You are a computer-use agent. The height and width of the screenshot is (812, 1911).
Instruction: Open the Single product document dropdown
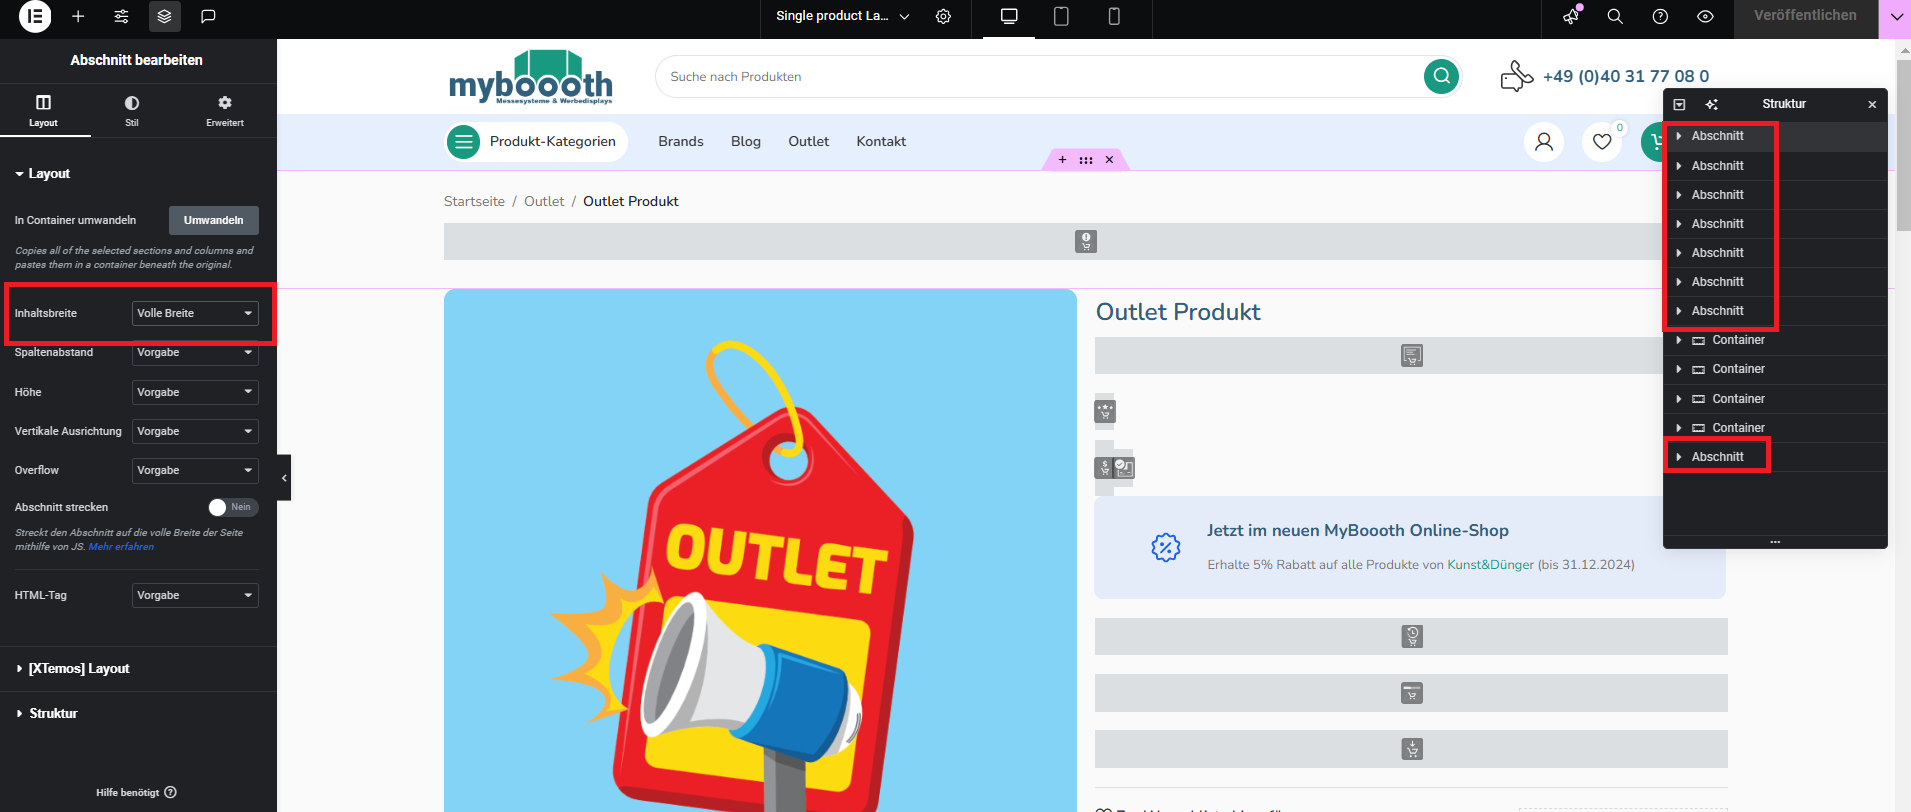coord(843,16)
